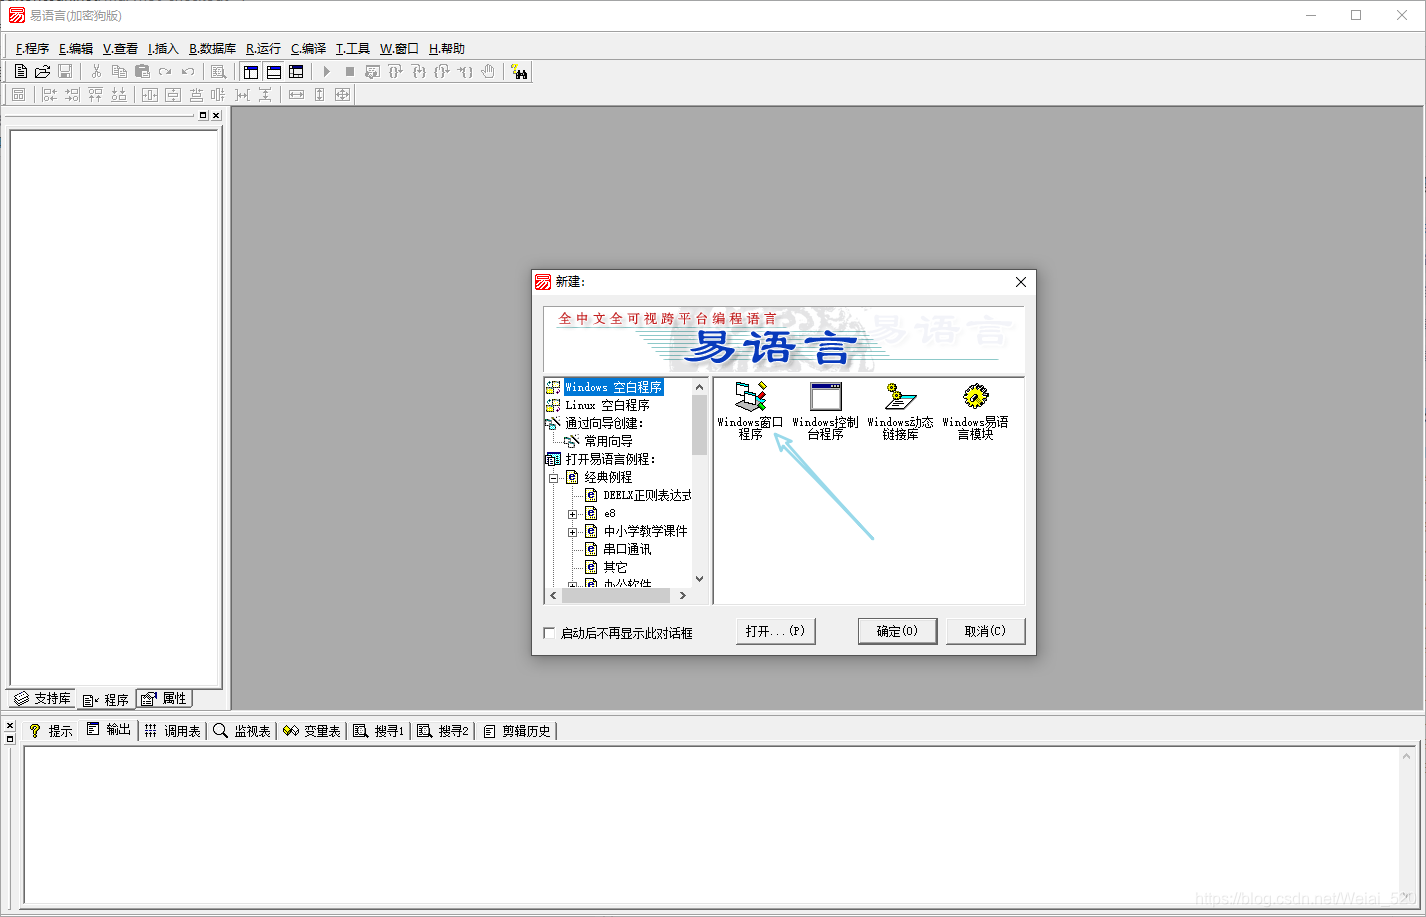Switch to the 剪辑历史 tab
1426x917 pixels.
tap(517, 731)
